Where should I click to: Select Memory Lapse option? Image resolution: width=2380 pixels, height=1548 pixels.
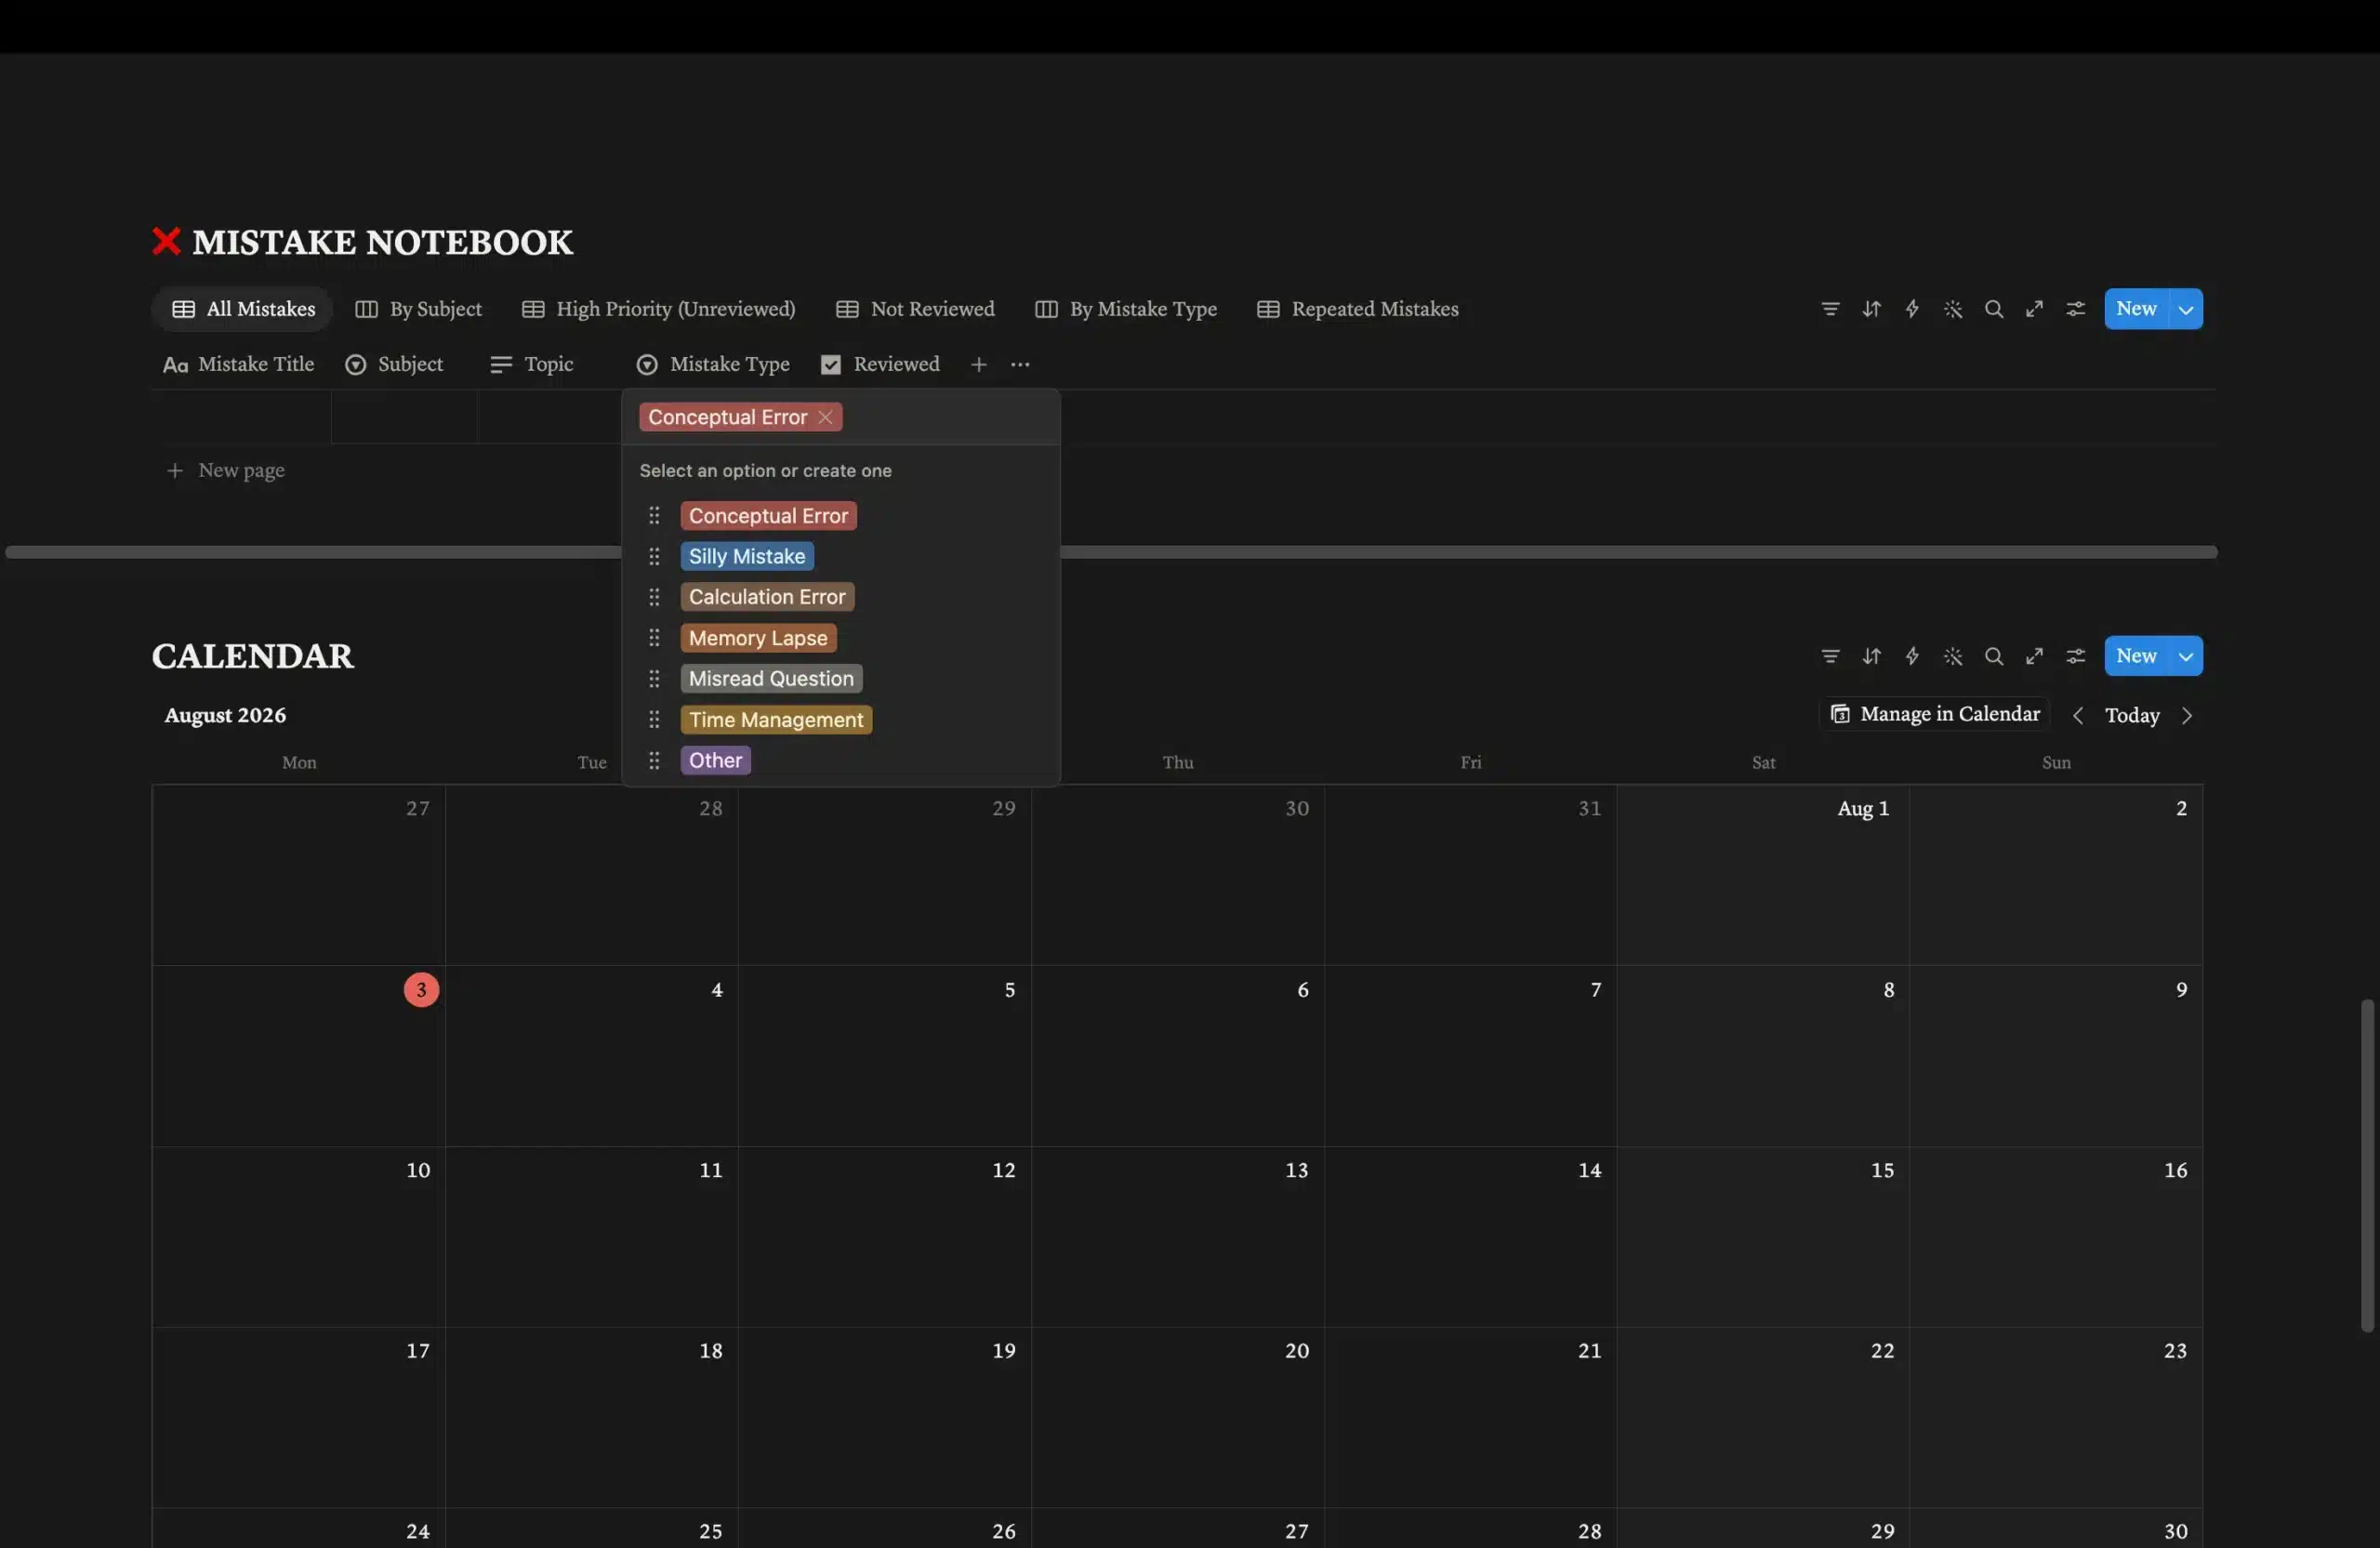(x=758, y=638)
